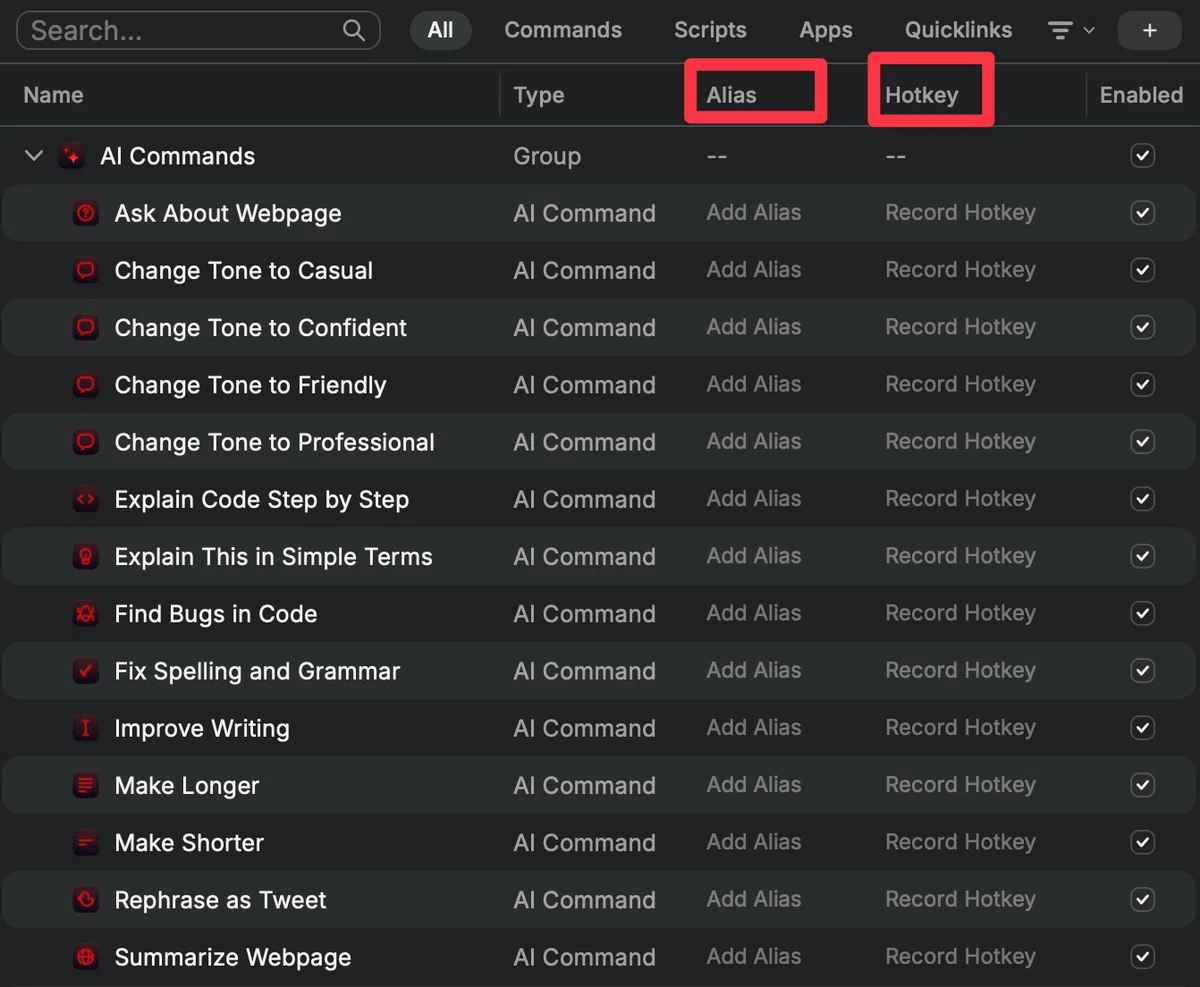Click the Rephrase as Tweet icon
The height and width of the screenshot is (987, 1200).
pyautogui.click(x=87, y=900)
